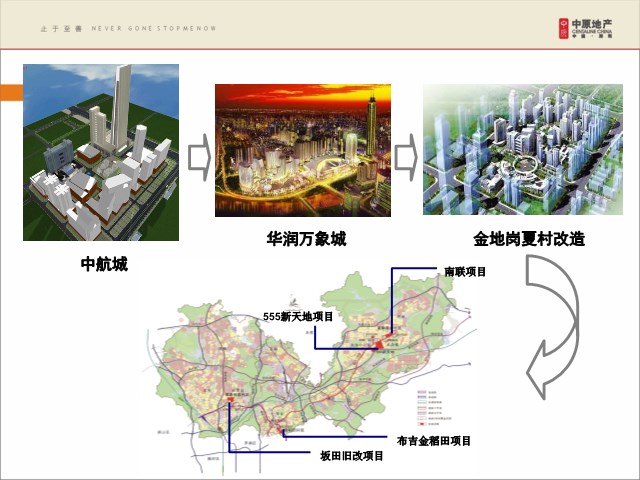The width and height of the screenshot is (640, 480).
Task: Click the 坂田旧改项目 map label
Action: (352, 456)
